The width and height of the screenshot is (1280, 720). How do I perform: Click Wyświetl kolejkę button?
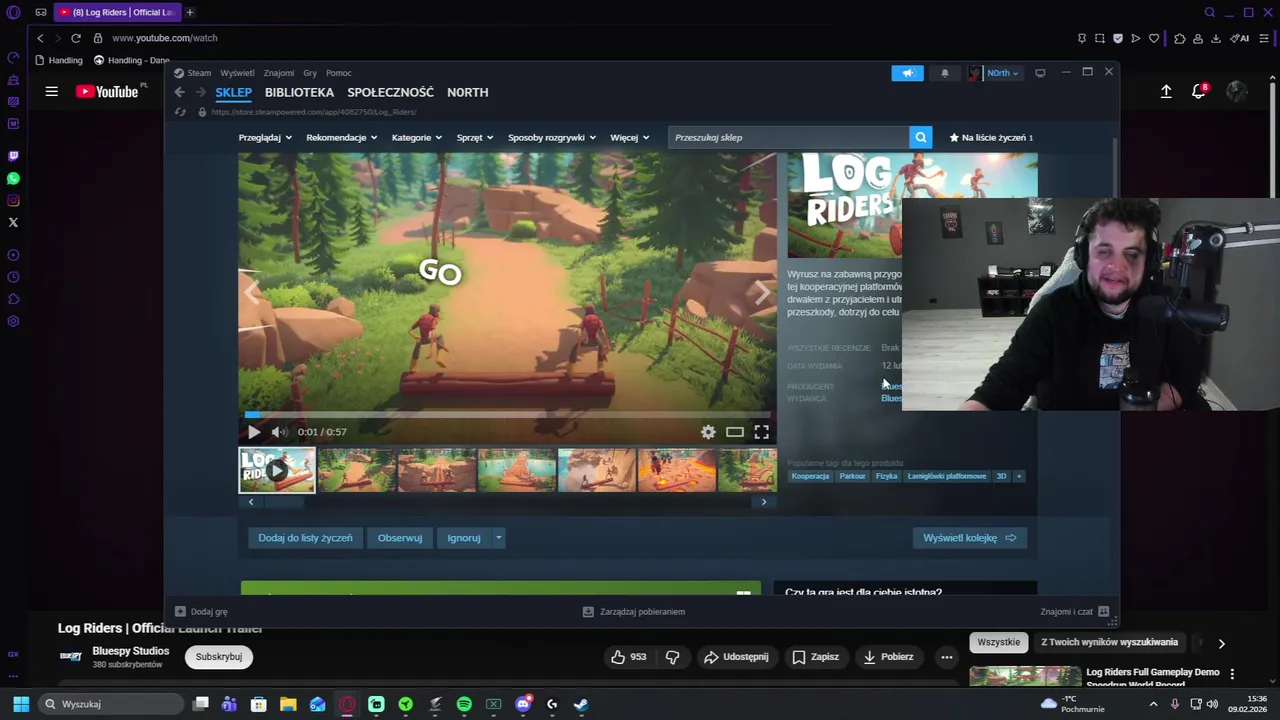[970, 538]
